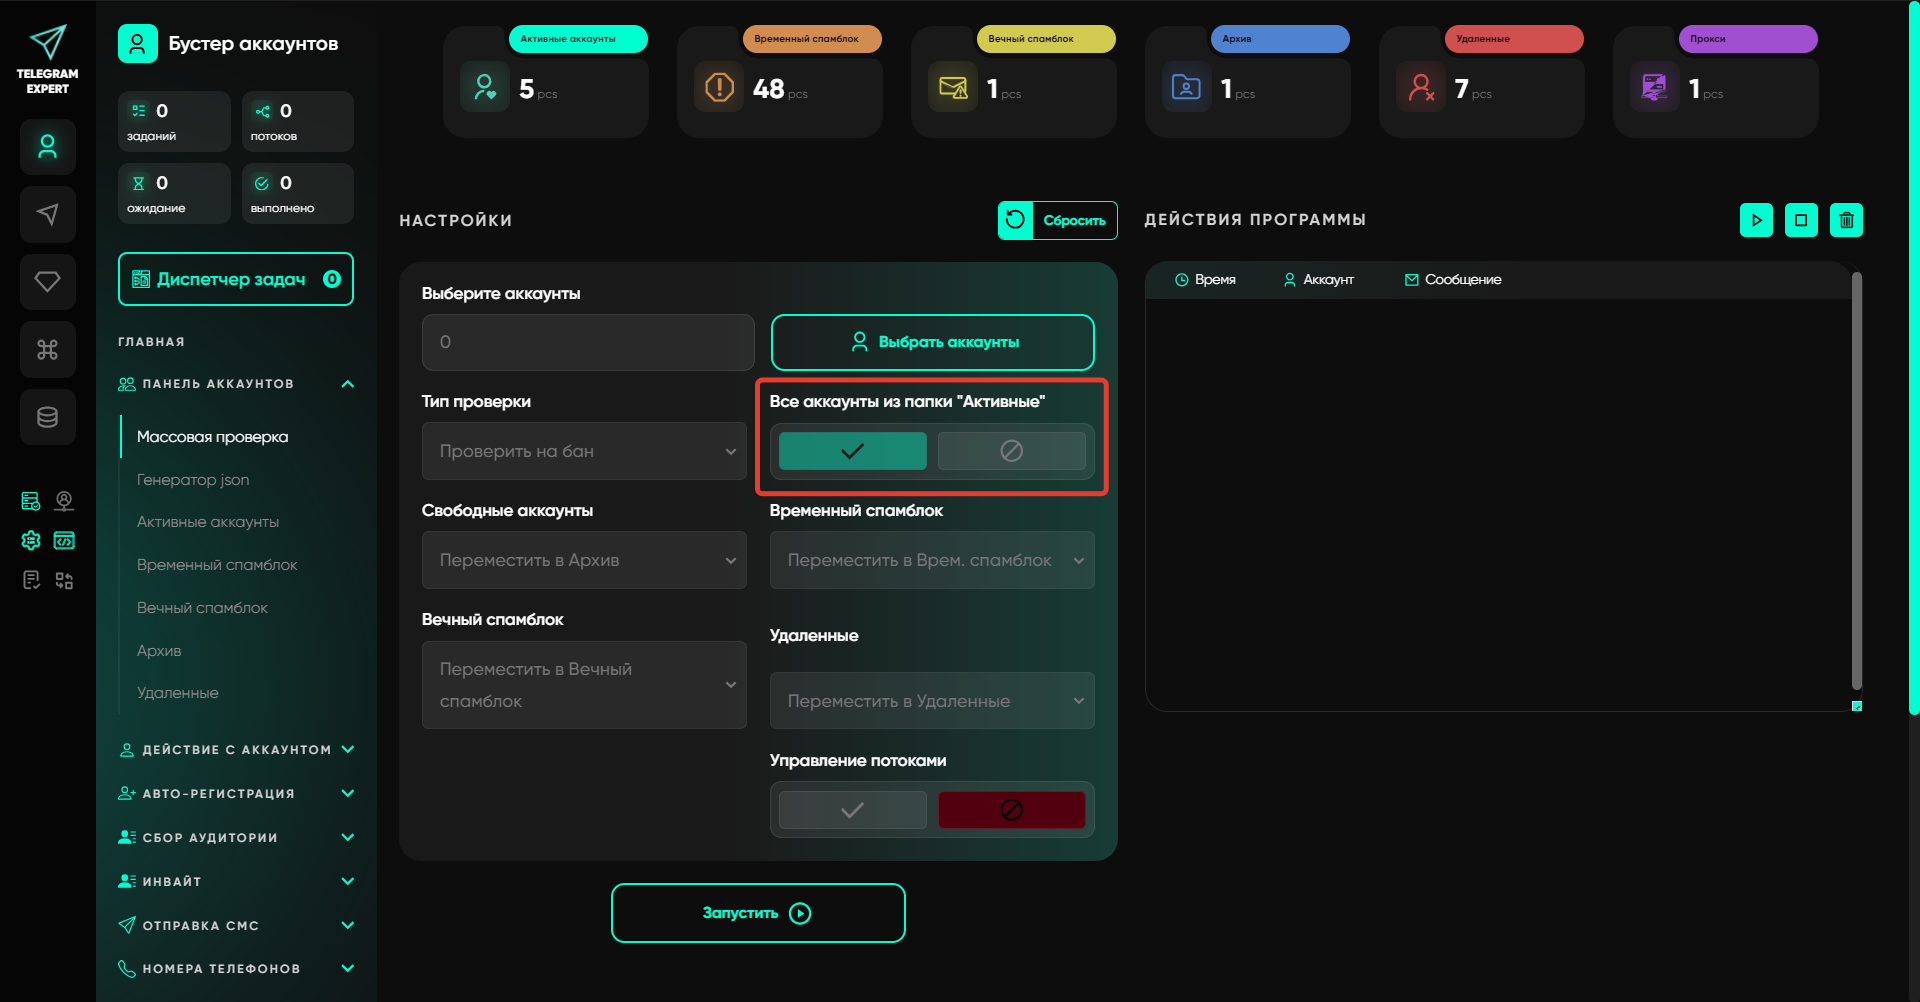
Task: Open the Тип проверки dropdown
Action: point(584,451)
